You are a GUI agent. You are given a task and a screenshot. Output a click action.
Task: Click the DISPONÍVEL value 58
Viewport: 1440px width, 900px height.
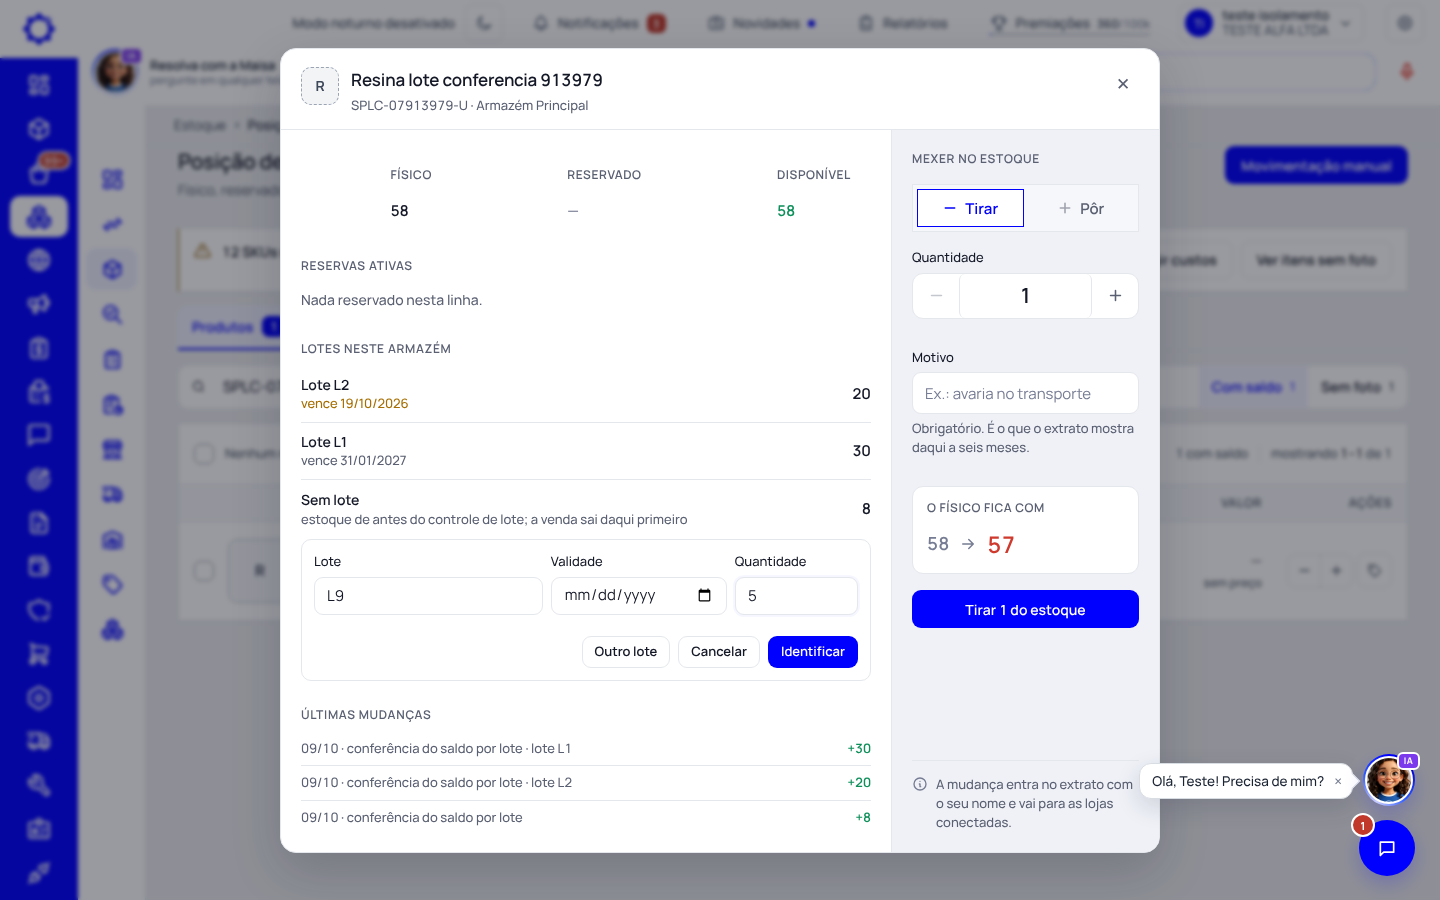tap(786, 211)
